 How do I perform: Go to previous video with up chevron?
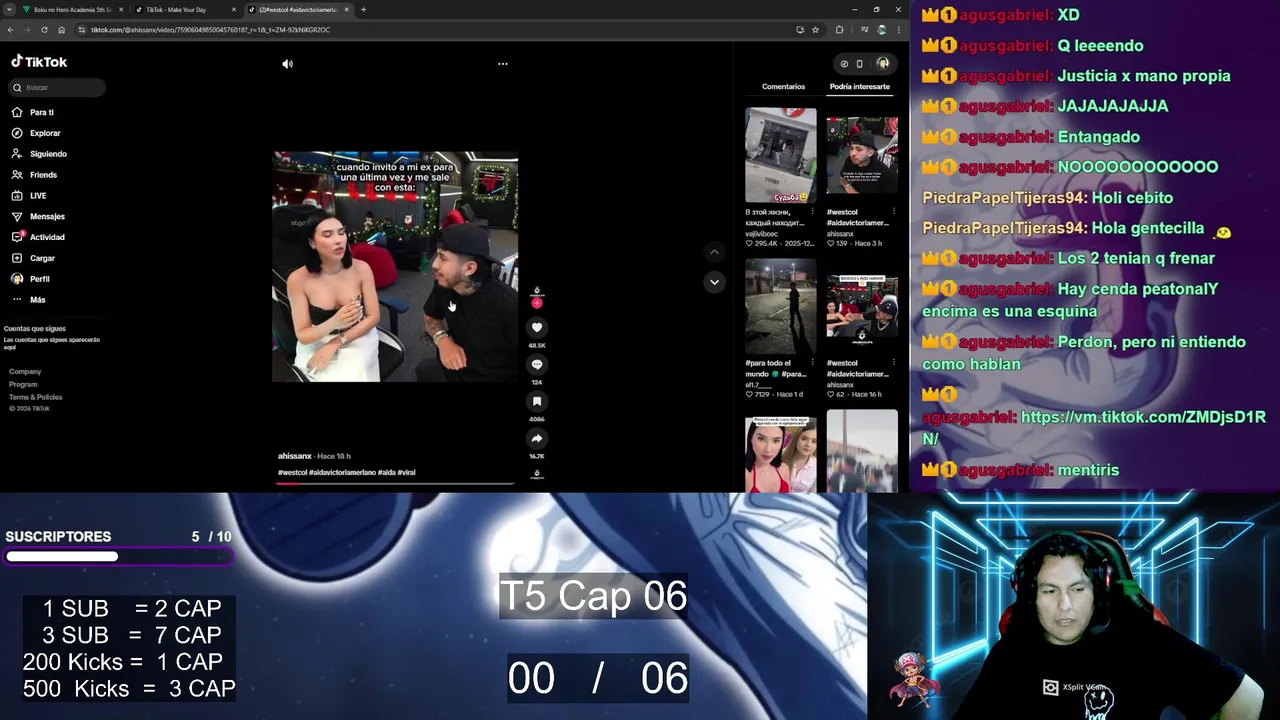coord(714,252)
